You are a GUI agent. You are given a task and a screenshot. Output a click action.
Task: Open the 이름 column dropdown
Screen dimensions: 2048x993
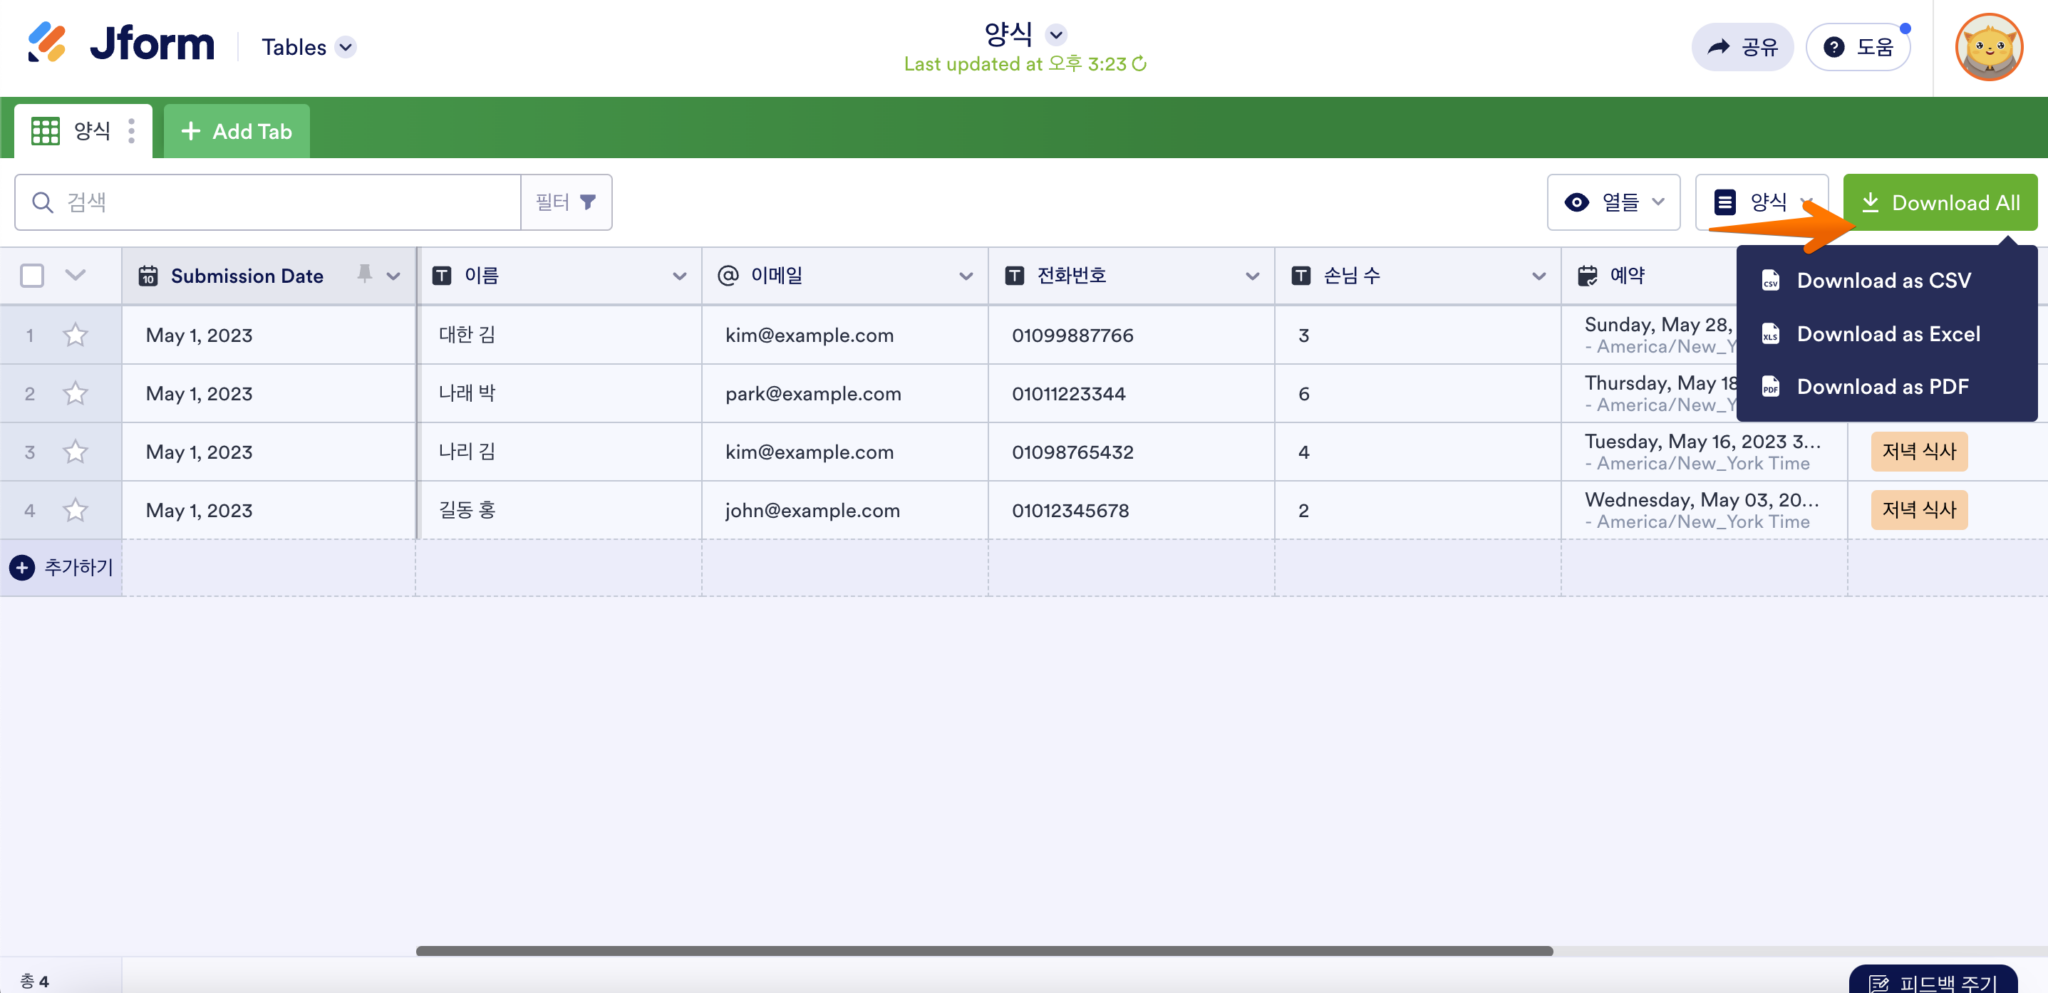[x=680, y=275]
